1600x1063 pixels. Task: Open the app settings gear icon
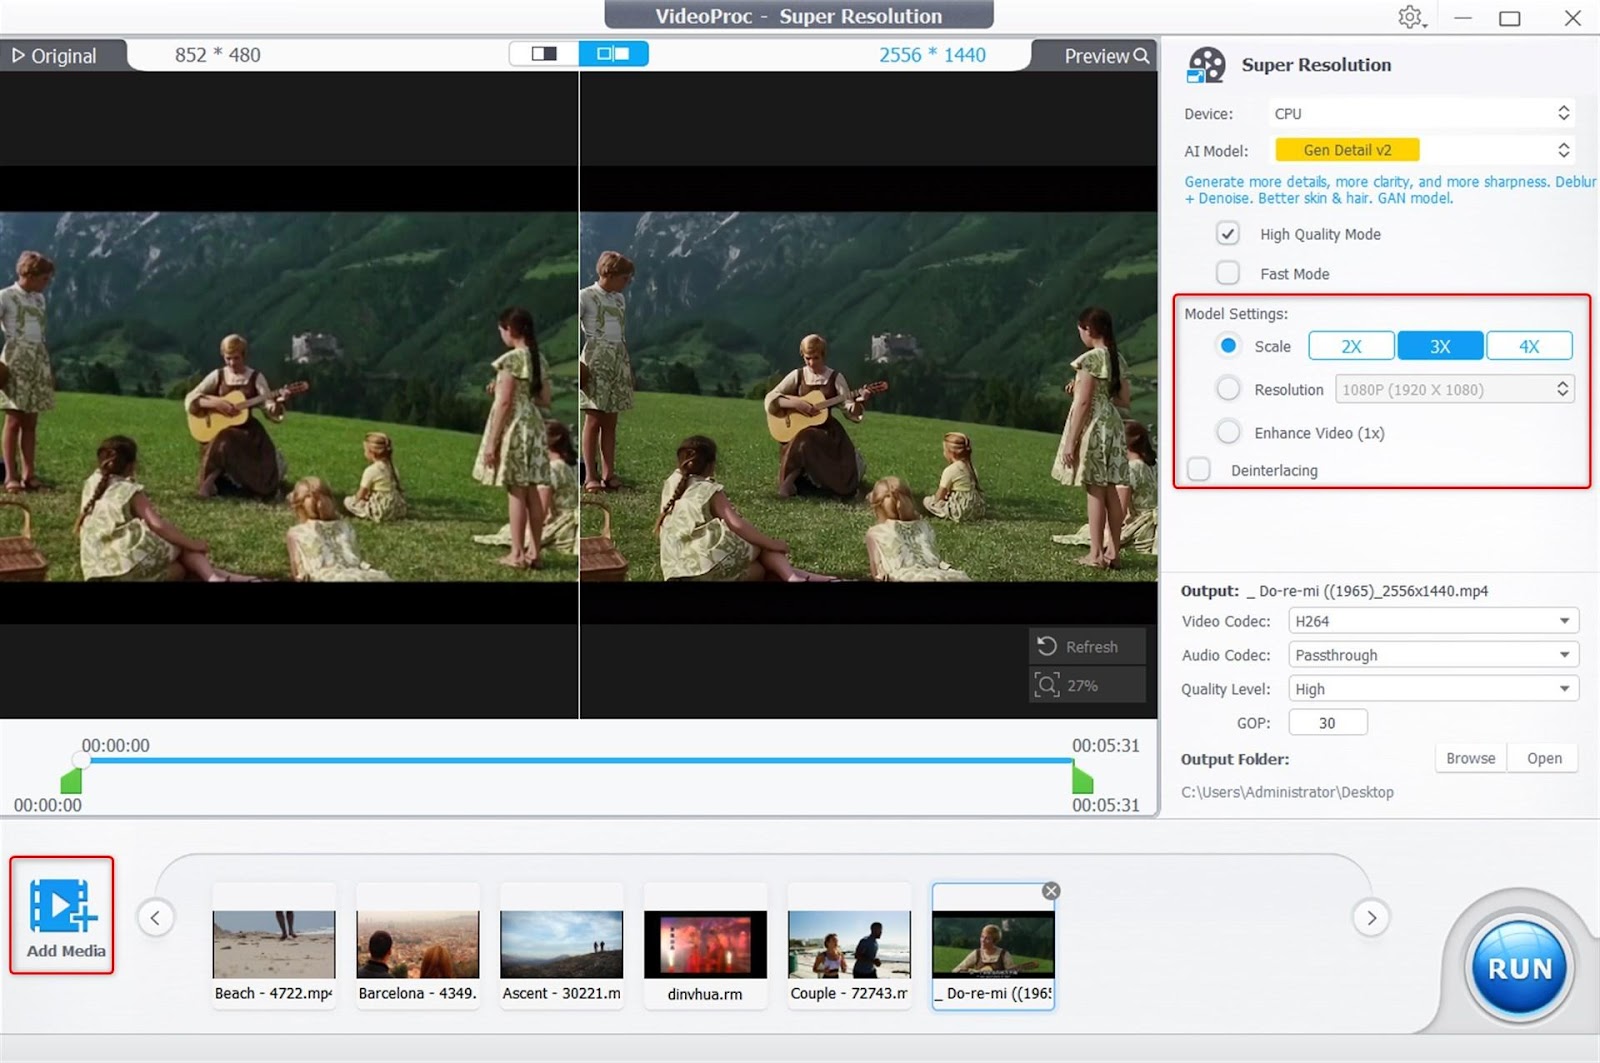pyautogui.click(x=1410, y=17)
